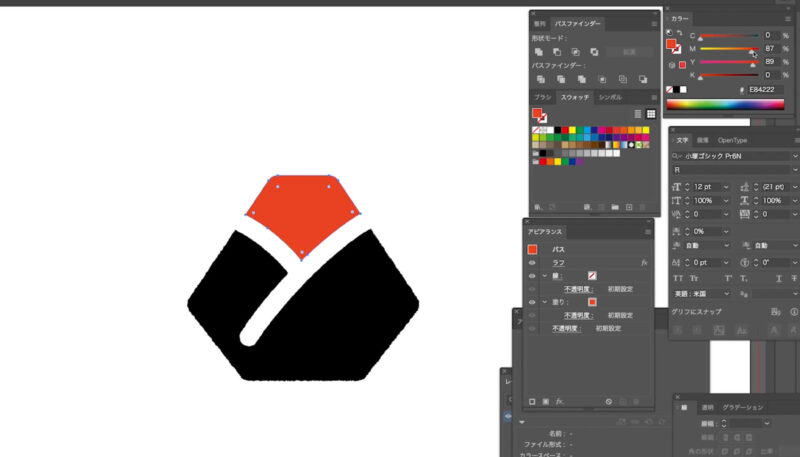Click Add New Stroke icon in Appearance panel
Viewport: 800px width, 457px height.
[532, 401]
